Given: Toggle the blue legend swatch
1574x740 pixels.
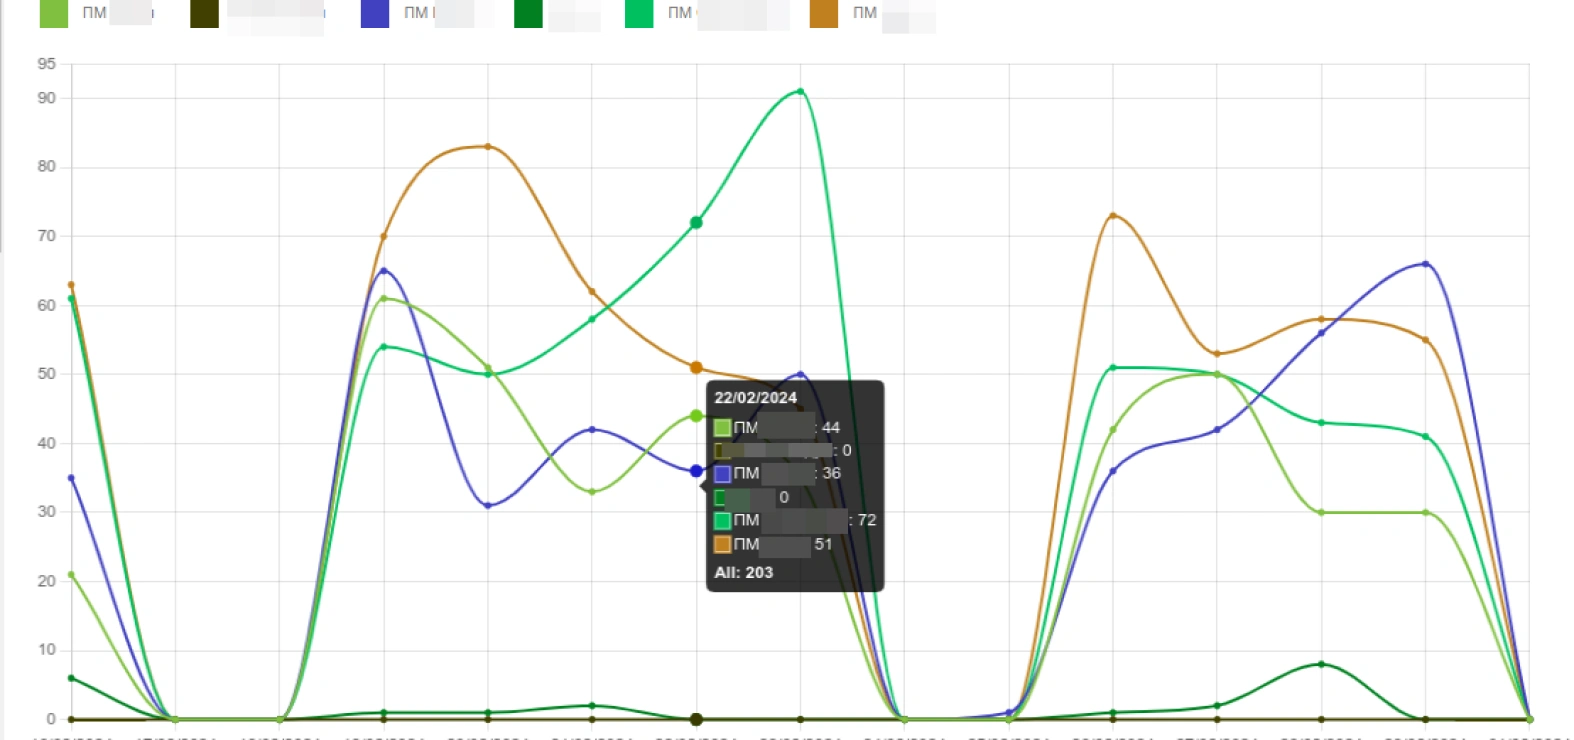Looking at the screenshot, I should coord(375,13).
